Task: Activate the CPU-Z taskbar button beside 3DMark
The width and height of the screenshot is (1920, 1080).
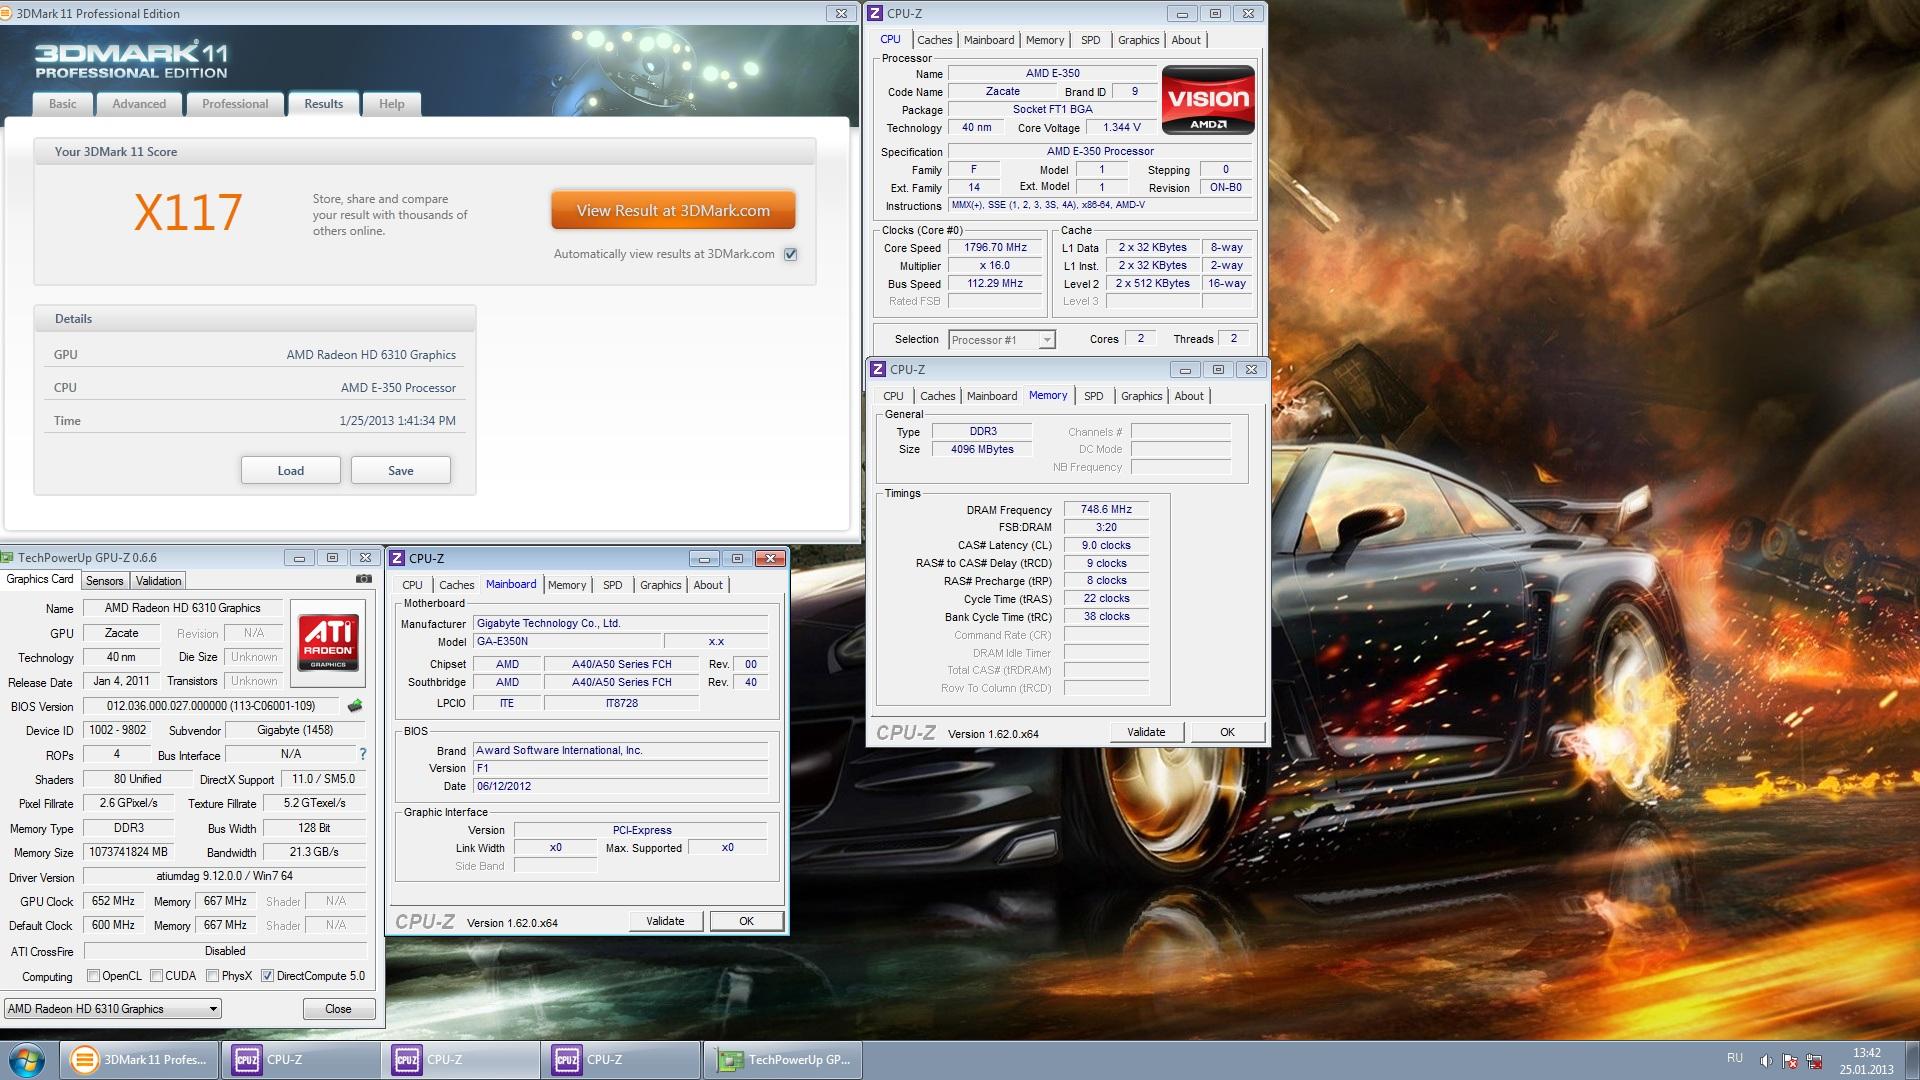Action: click(300, 1060)
